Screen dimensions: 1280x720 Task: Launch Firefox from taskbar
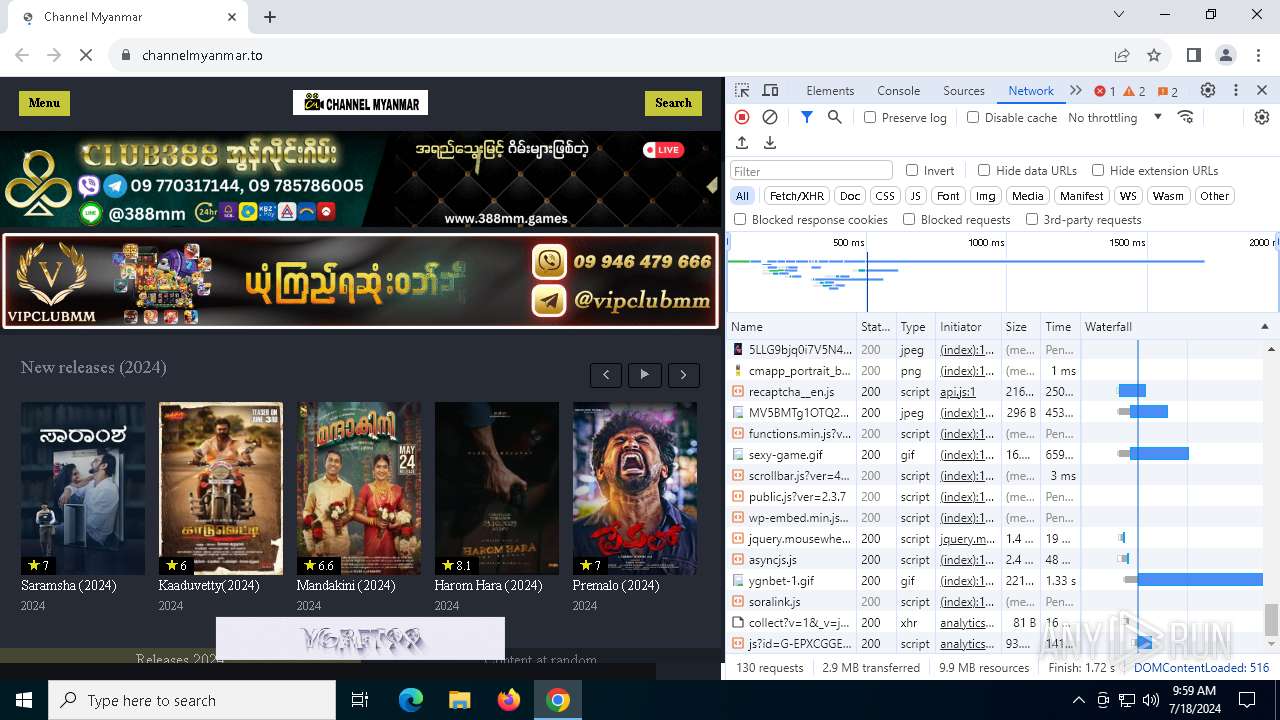[509, 700]
